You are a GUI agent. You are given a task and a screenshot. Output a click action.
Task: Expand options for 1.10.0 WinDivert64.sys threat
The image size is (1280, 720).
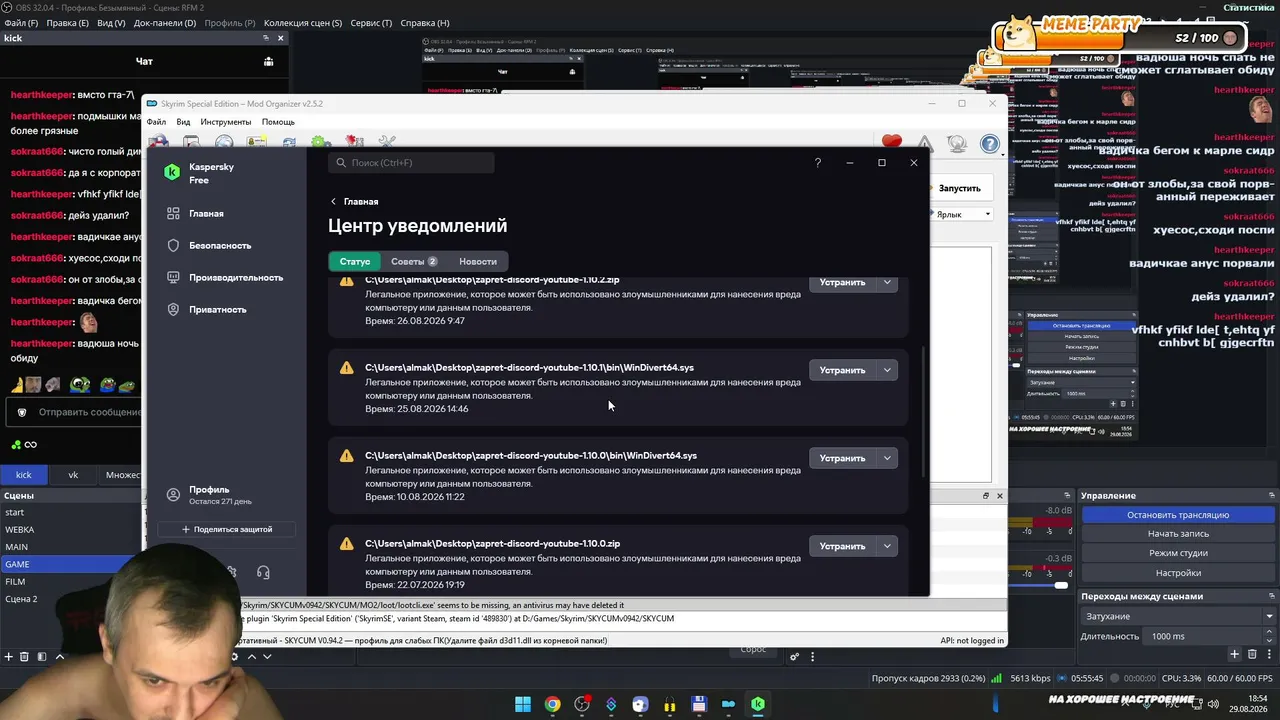click(x=887, y=458)
